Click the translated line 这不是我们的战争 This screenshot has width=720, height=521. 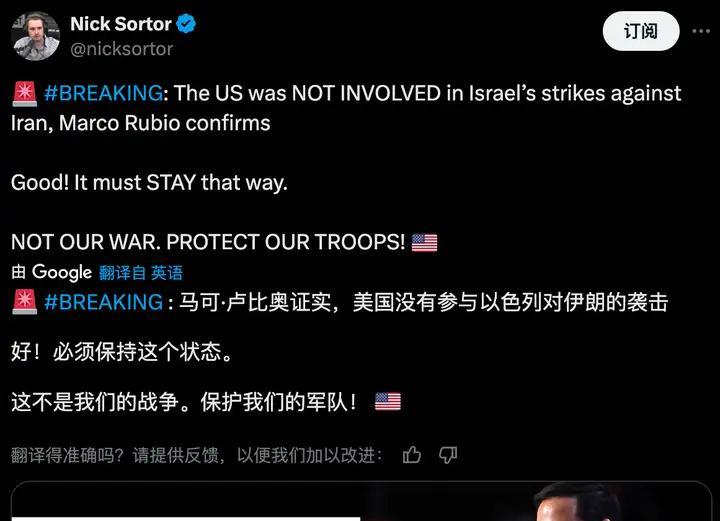click(95, 402)
